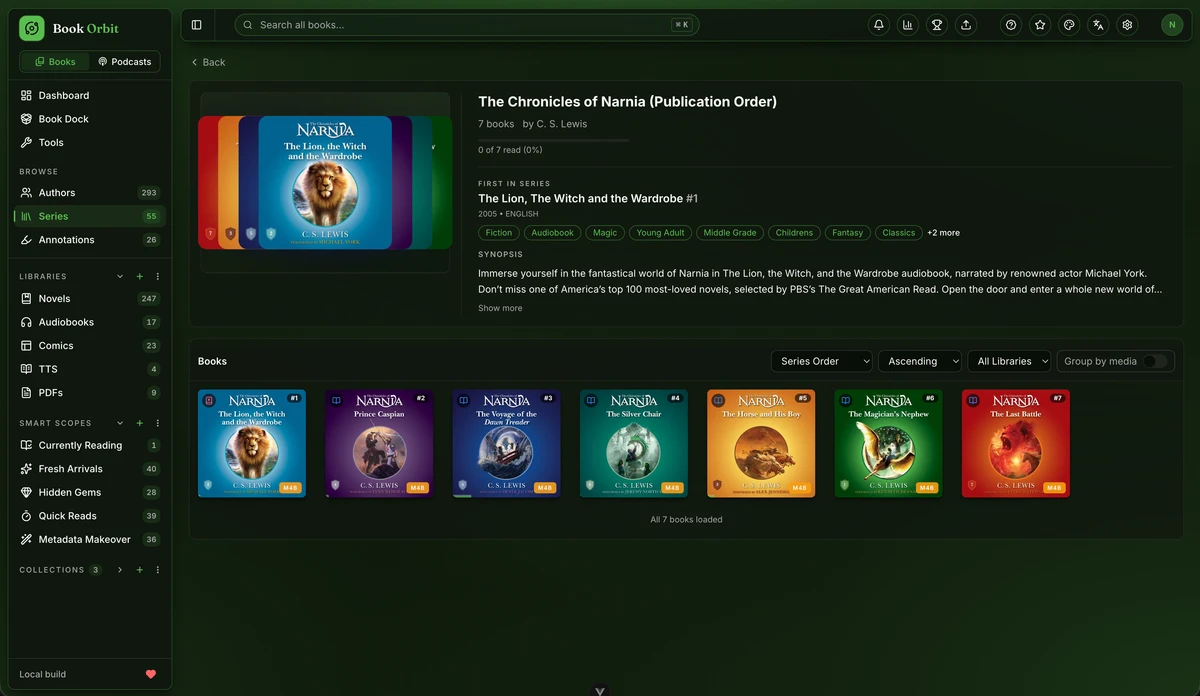Go Back to previous page
Screen dimensions: 1200x696
click(x=208, y=62)
